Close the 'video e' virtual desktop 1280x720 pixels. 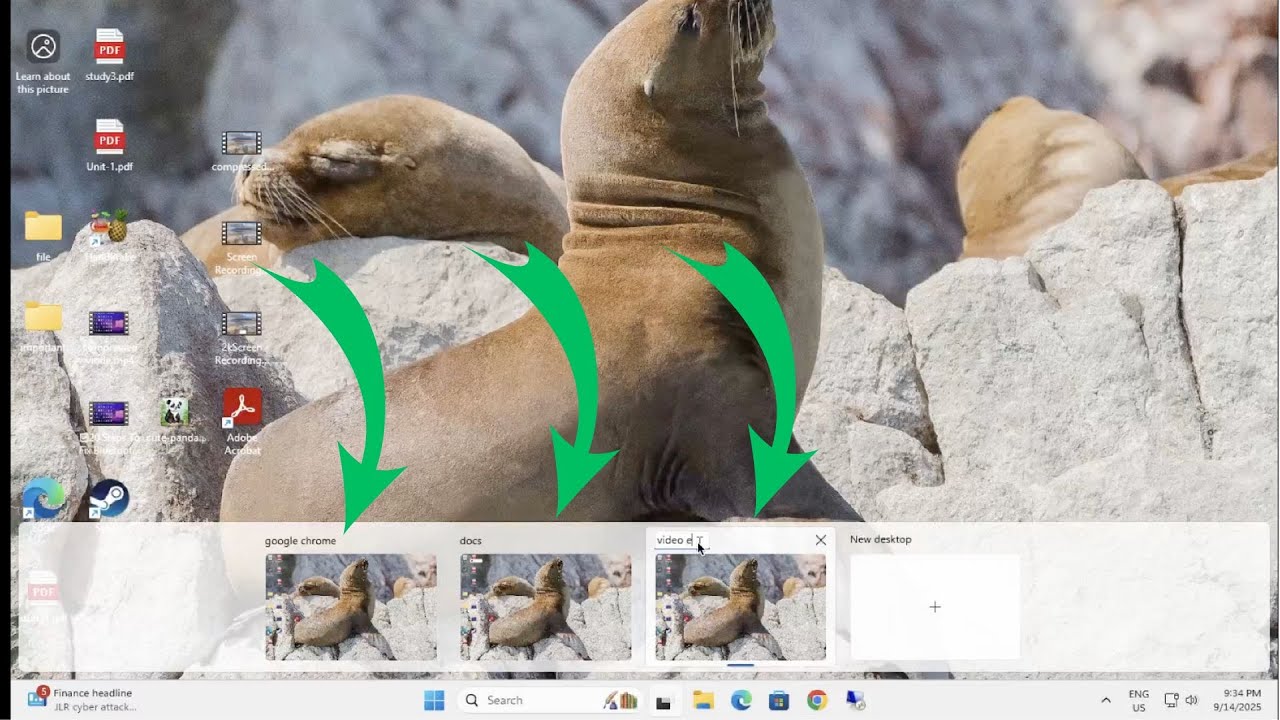pos(821,540)
